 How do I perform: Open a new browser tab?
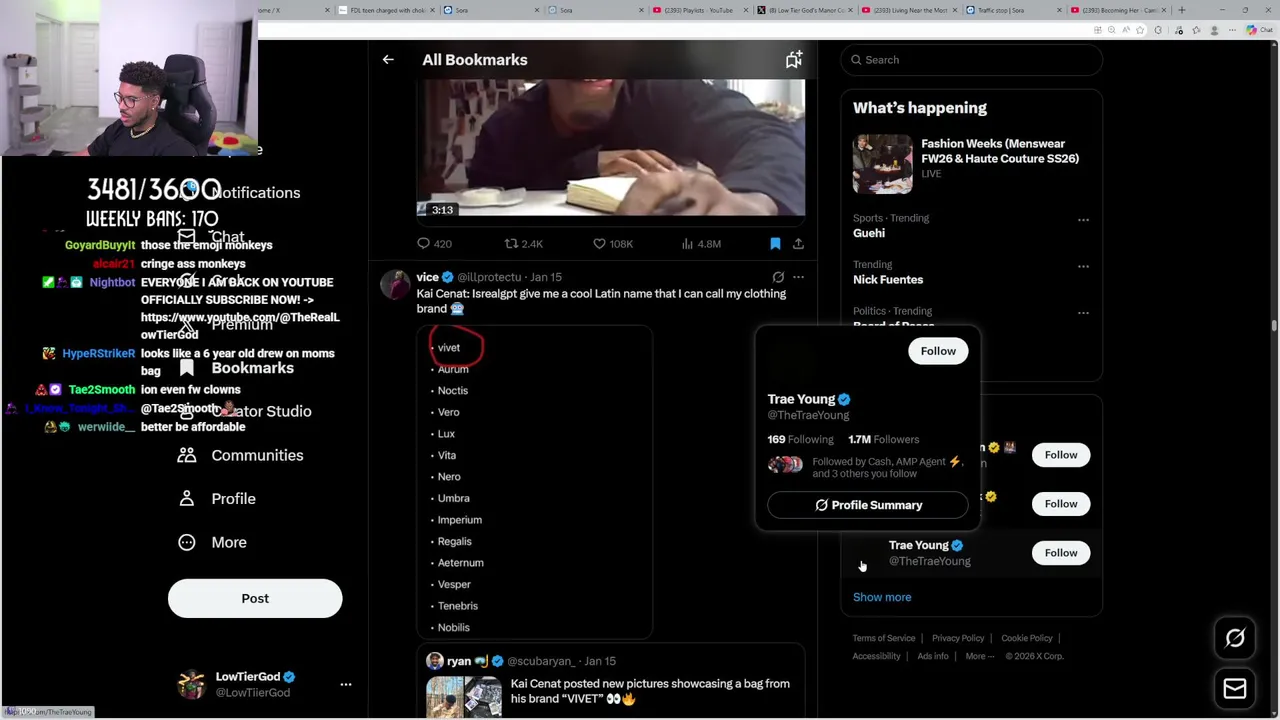[x=1181, y=10]
